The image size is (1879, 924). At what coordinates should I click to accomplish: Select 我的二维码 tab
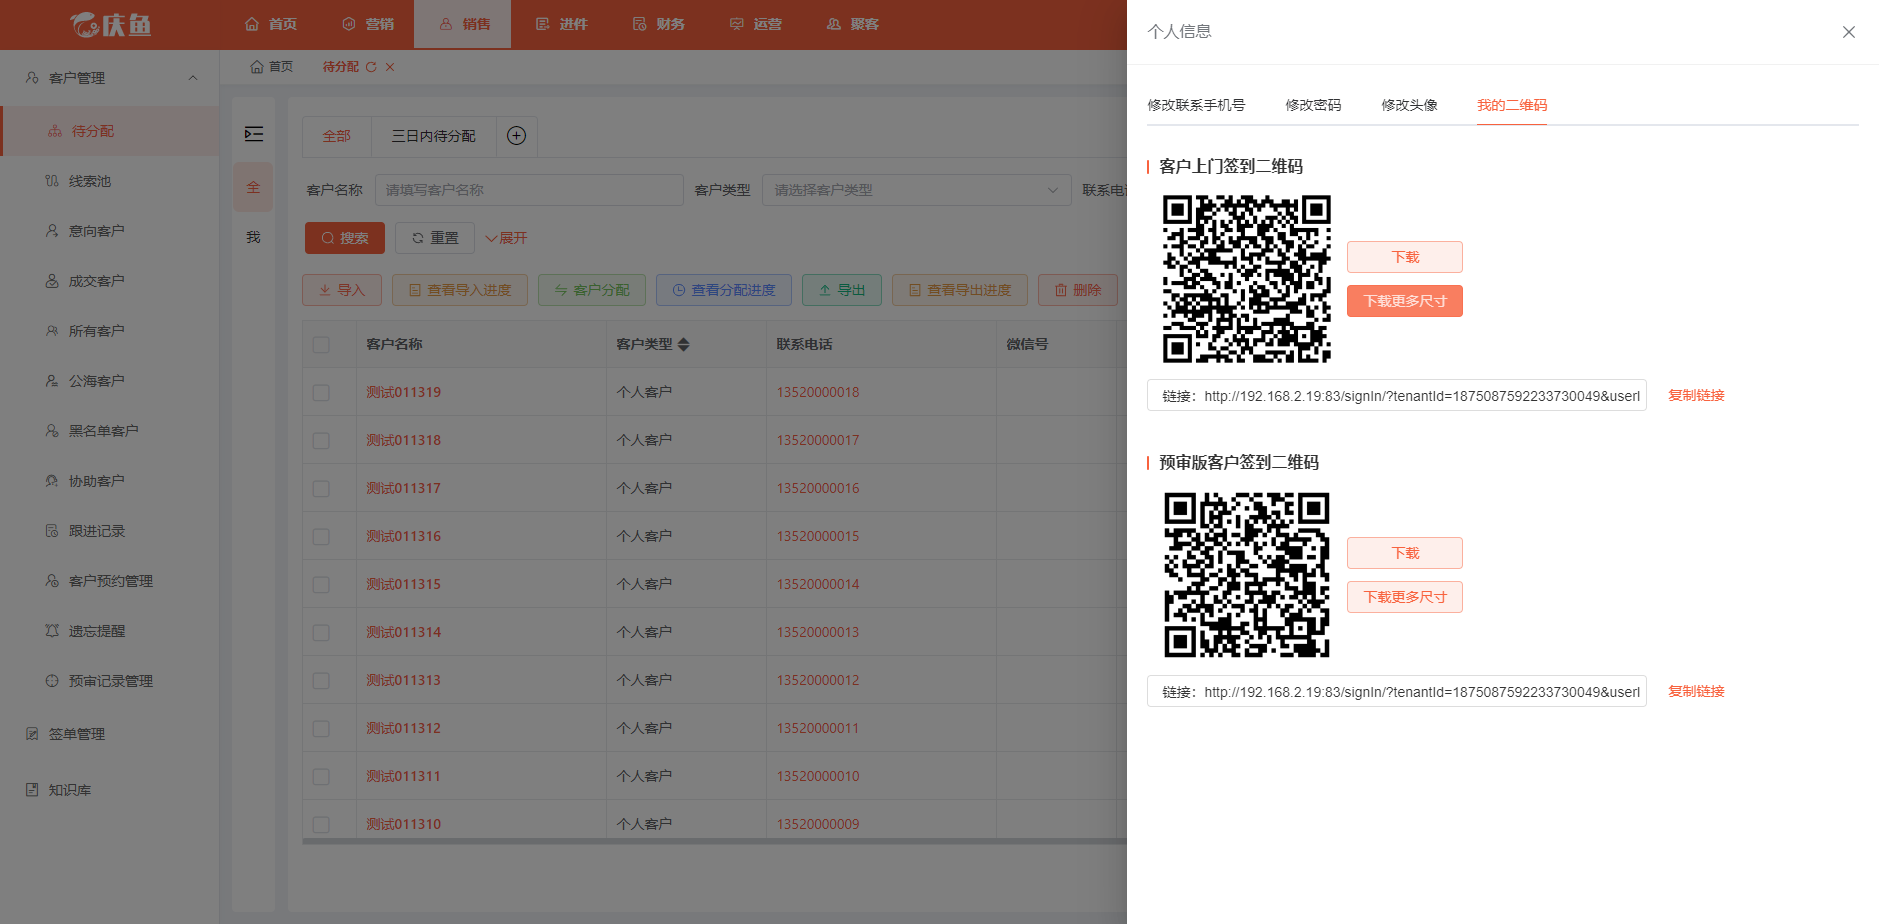(1512, 105)
